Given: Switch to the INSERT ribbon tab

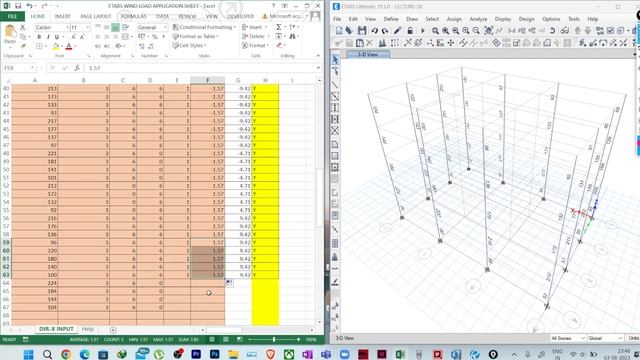Looking at the screenshot, I should tap(62, 16).
